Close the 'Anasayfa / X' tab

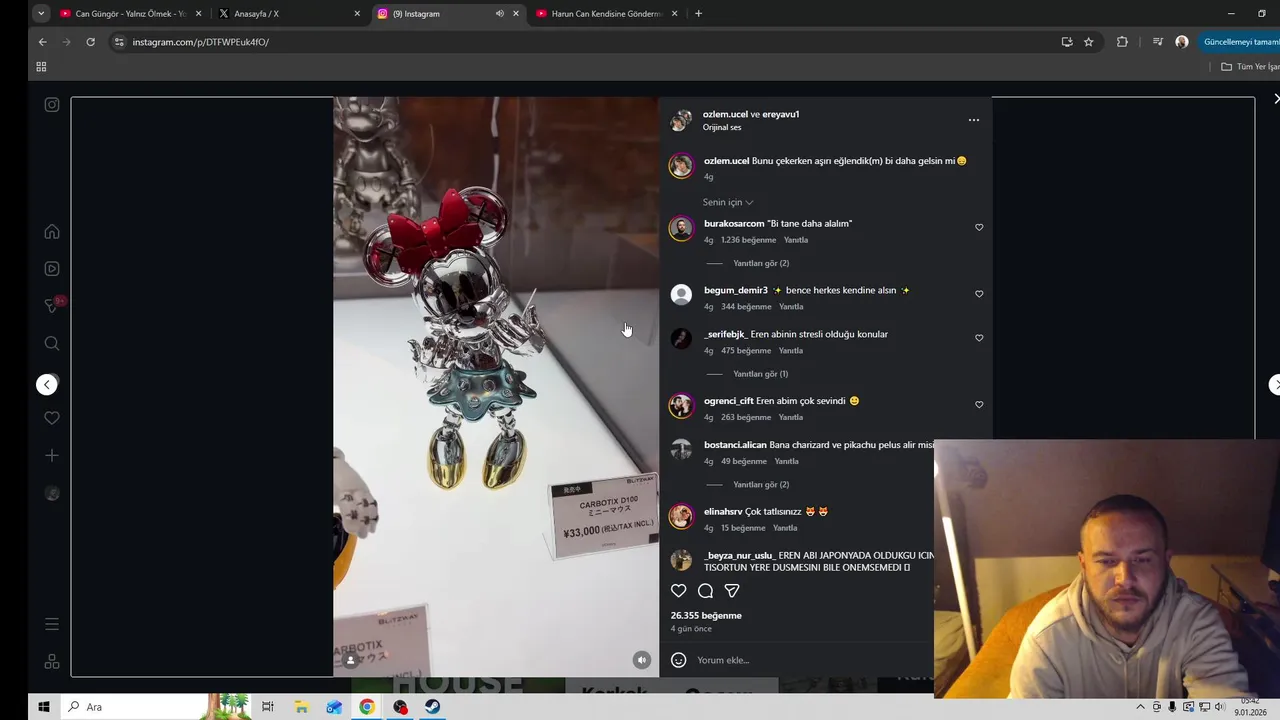tap(357, 14)
